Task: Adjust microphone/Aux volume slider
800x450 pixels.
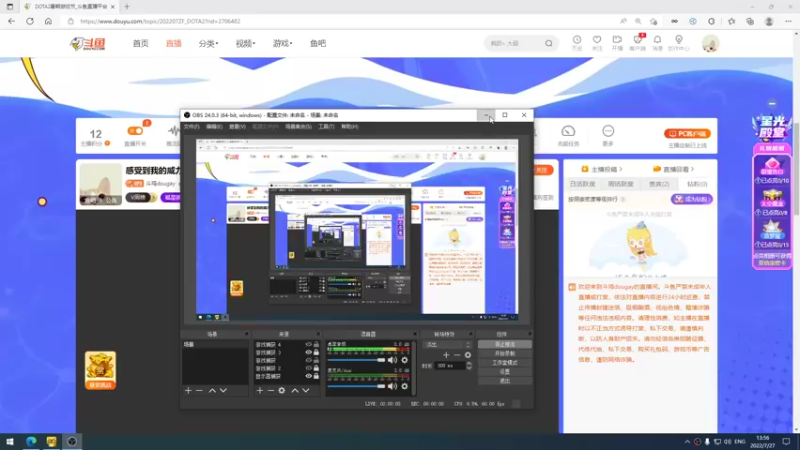Action: click(x=357, y=386)
